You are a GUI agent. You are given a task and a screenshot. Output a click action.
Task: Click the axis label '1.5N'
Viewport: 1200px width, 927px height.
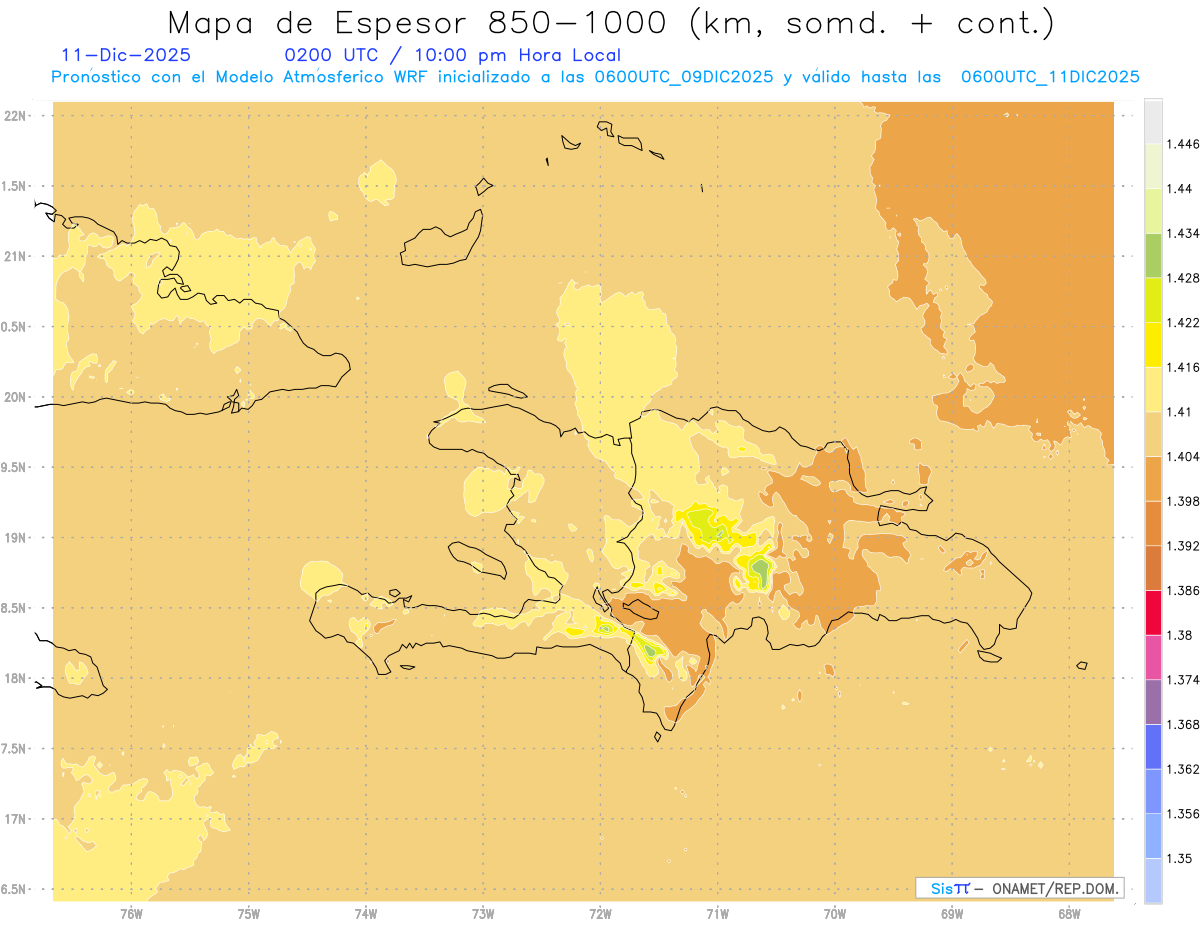coord(15,186)
